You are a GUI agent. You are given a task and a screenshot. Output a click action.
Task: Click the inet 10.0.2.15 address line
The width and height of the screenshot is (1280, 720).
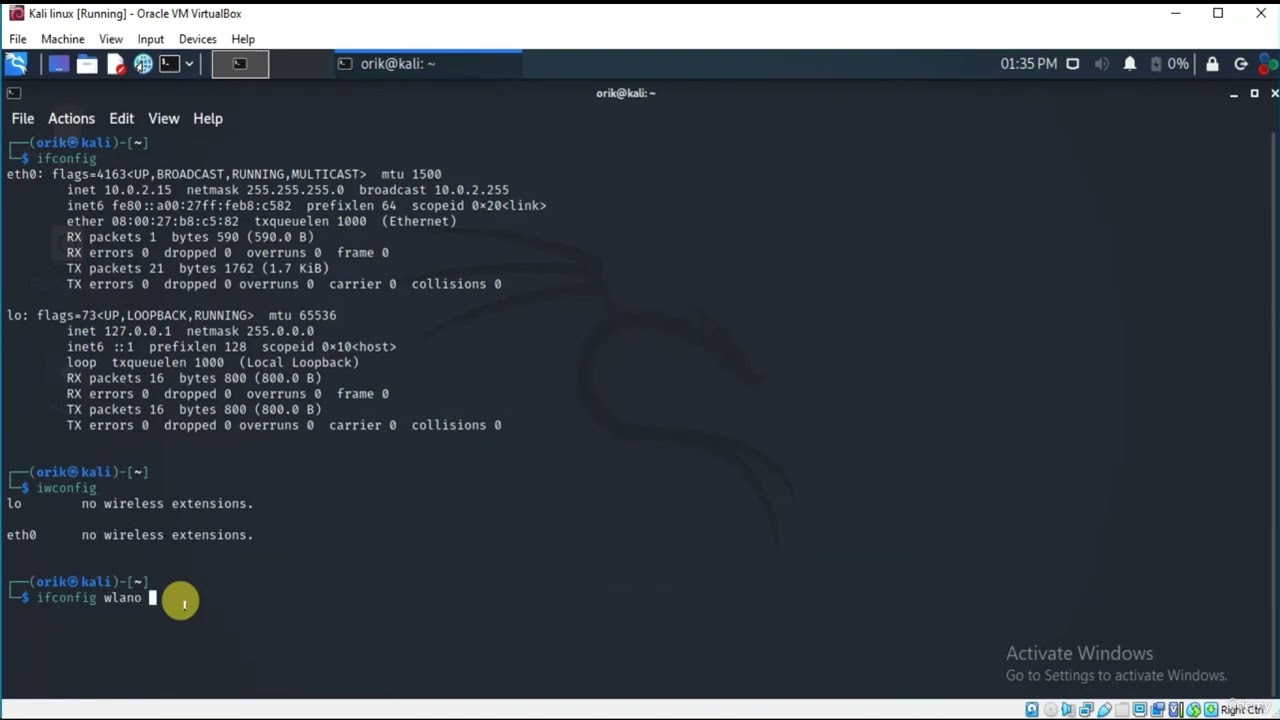(288, 190)
